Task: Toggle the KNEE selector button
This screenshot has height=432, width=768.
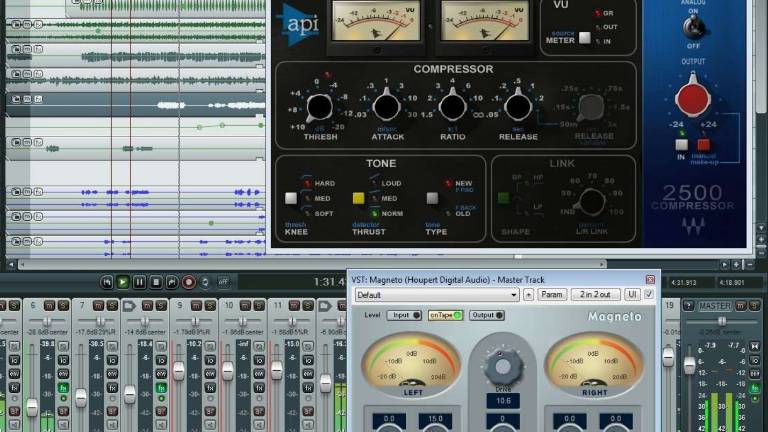Action: tap(291, 198)
